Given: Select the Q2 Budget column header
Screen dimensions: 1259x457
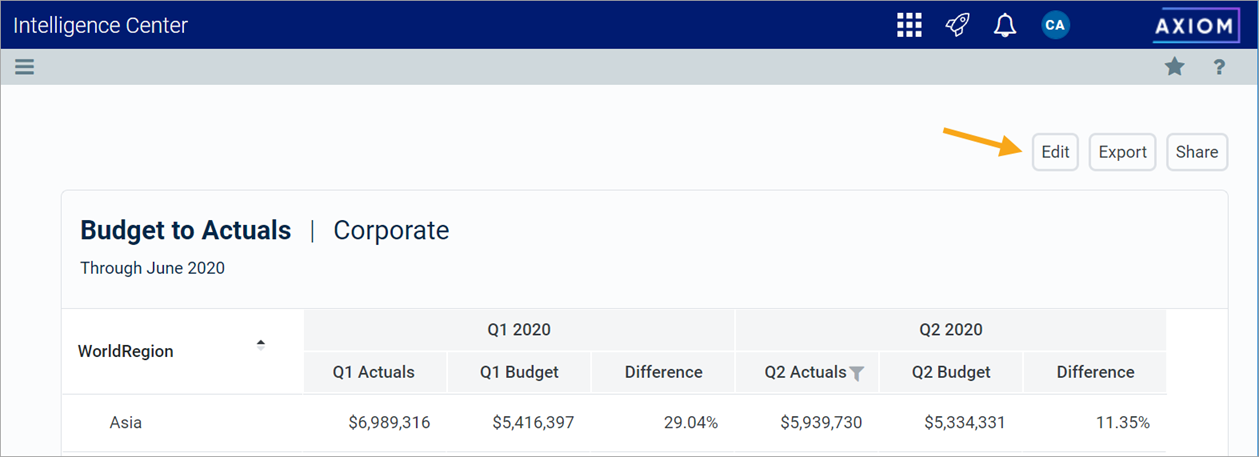Looking at the screenshot, I should (950, 372).
